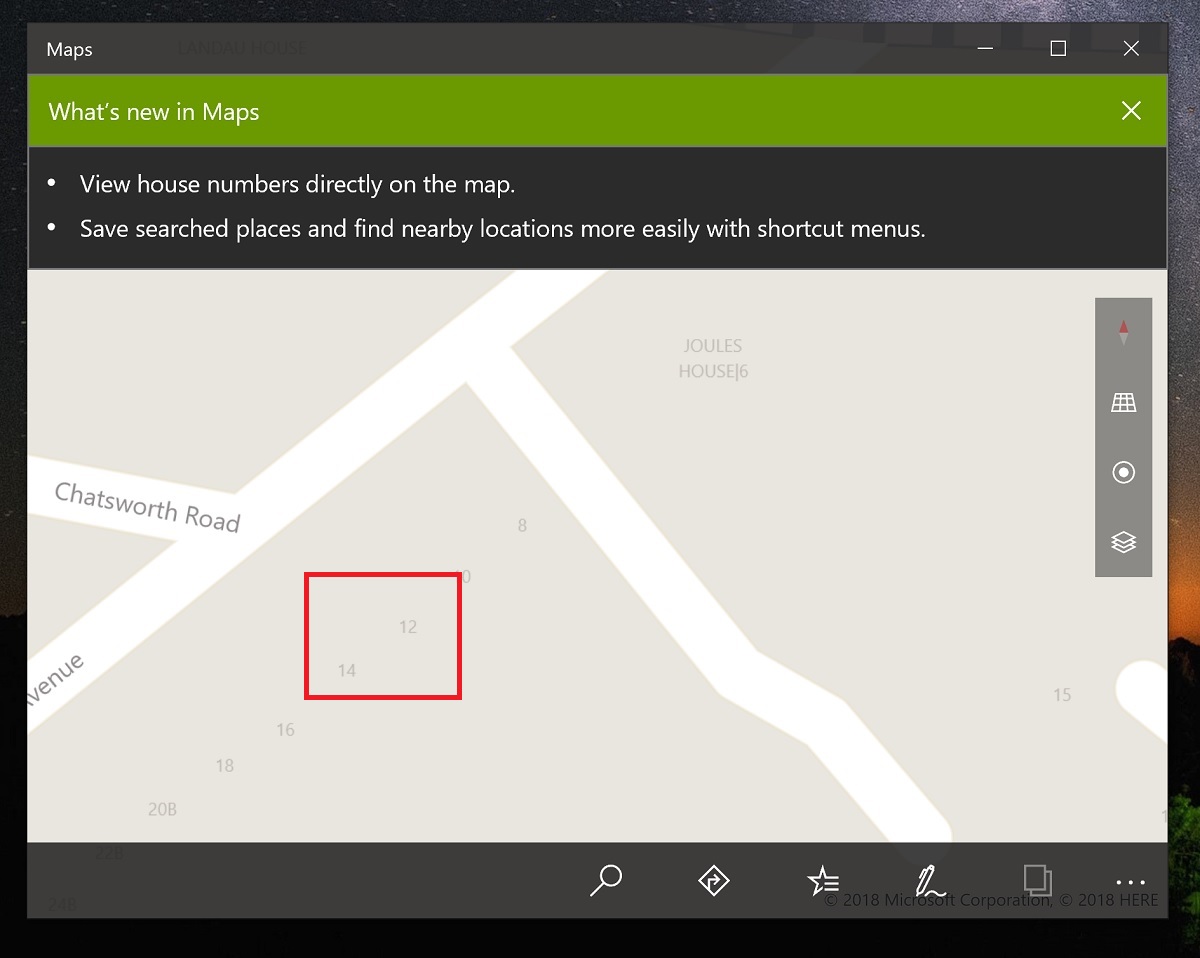Click the 2018 HERE copyright text
Screen dimensions: 1200x958
coord(1109,900)
